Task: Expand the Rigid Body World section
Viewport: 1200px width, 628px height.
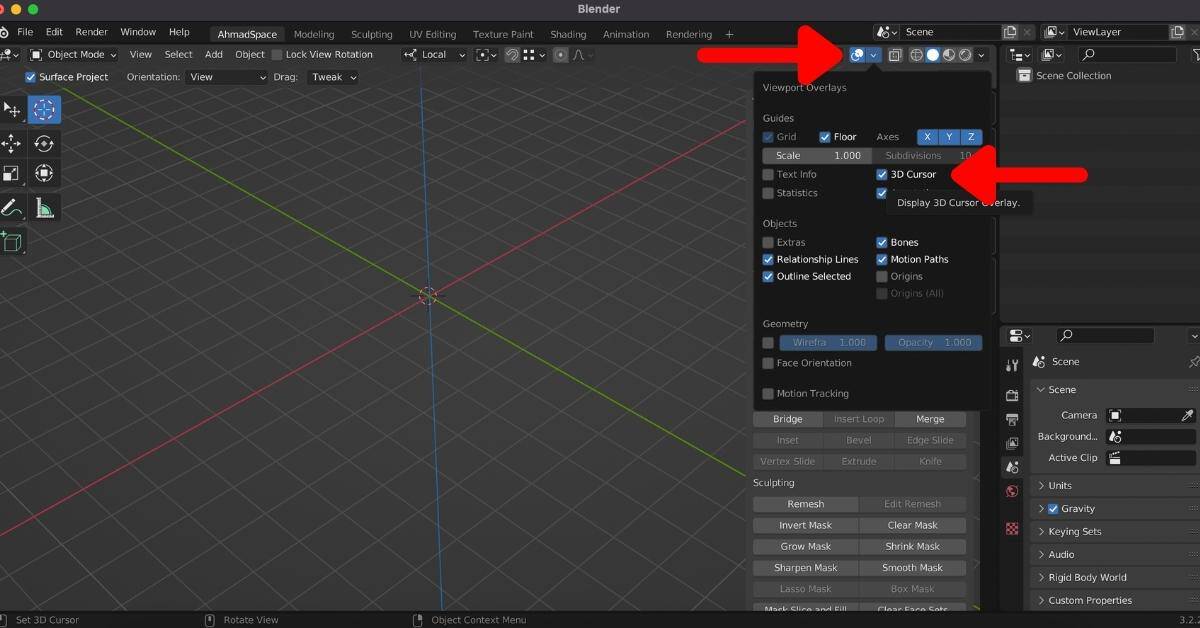Action: [1090, 577]
